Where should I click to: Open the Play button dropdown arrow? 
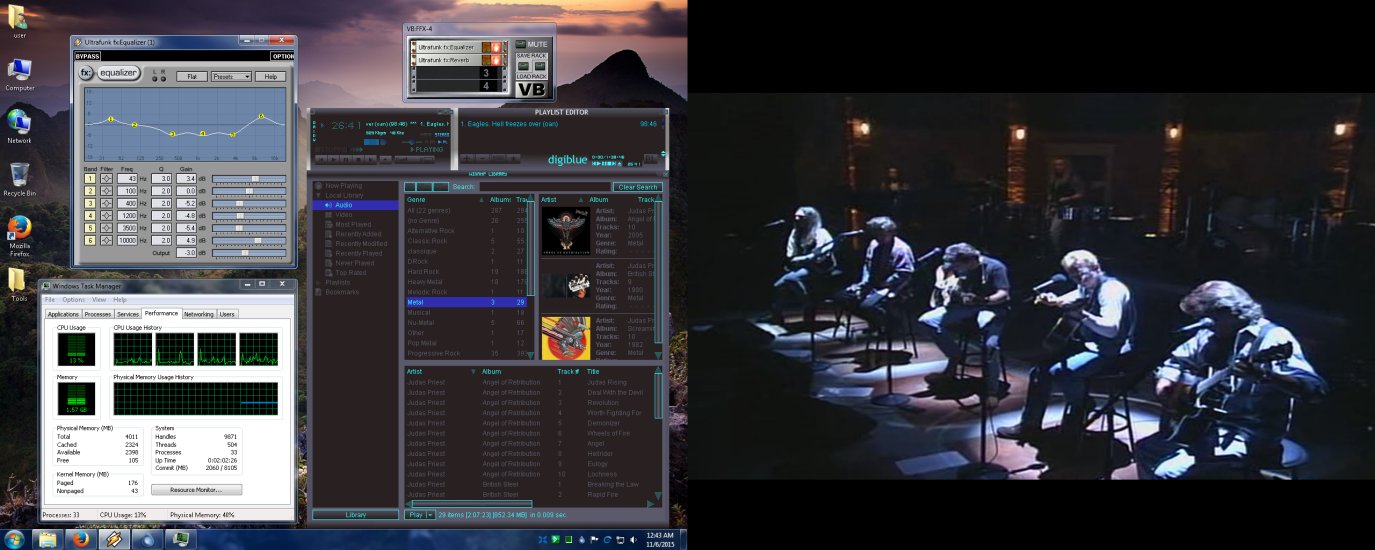pos(431,514)
